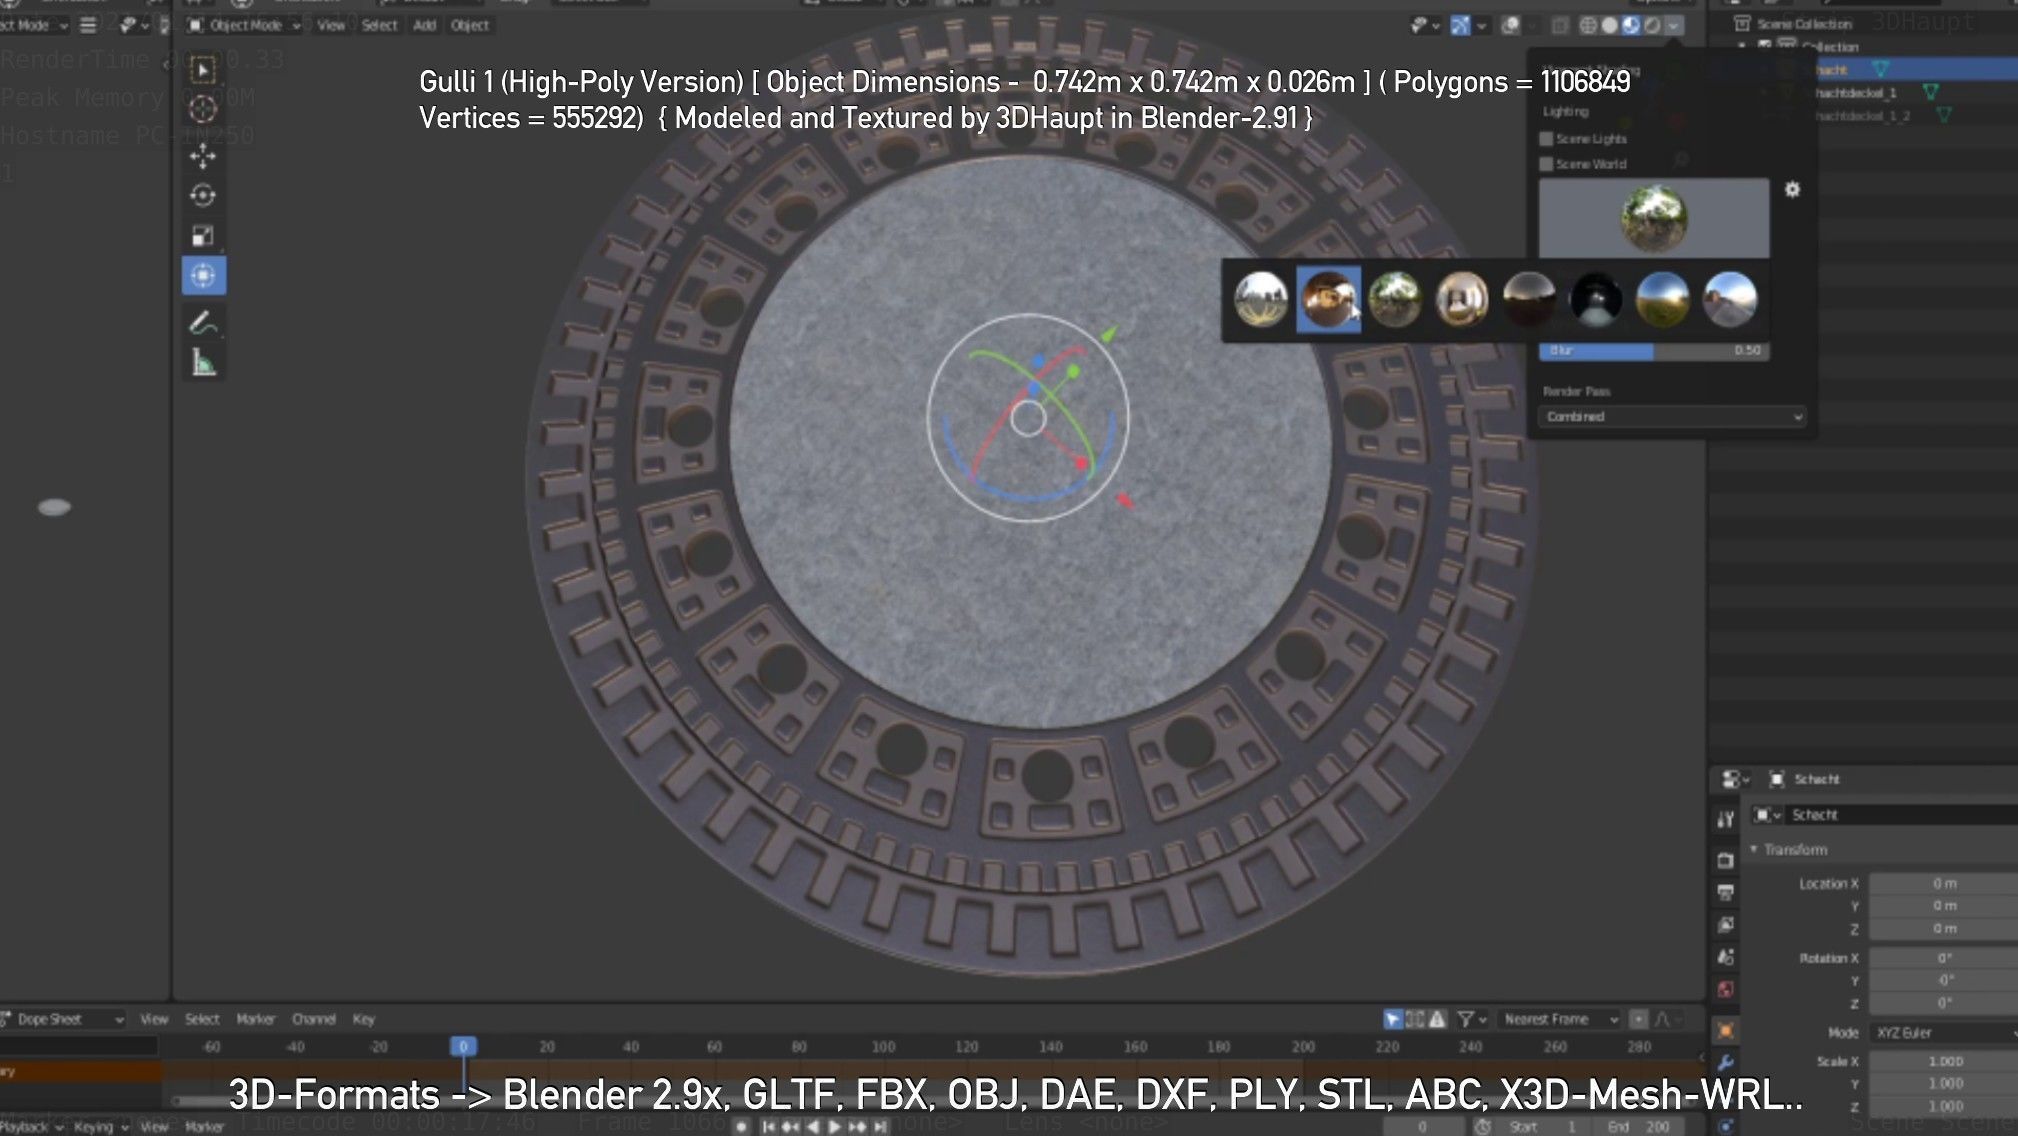This screenshot has height=1136, width=2018.
Task: Choose the black studio HDRI sphere
Action: pos(1596,299)
